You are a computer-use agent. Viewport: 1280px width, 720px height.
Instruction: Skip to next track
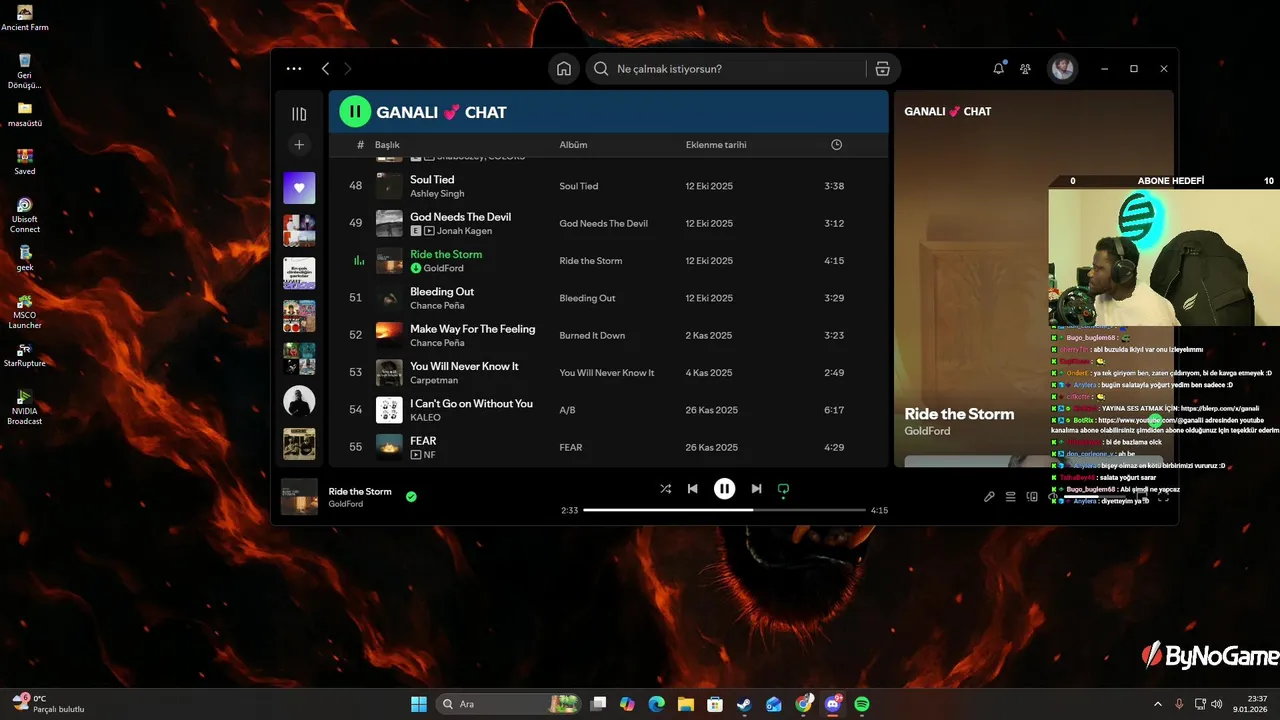[756, 489]
